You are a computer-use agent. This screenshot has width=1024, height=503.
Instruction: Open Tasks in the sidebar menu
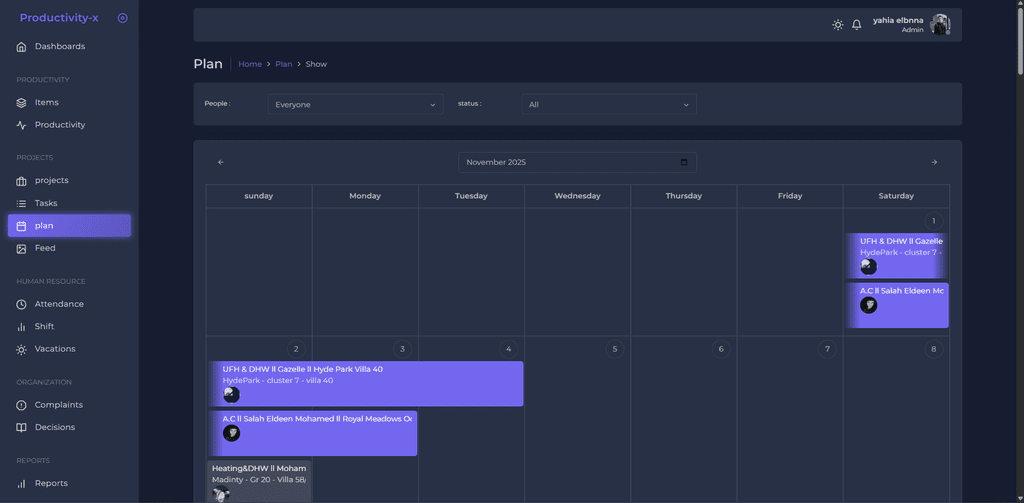tap(46, 203)
